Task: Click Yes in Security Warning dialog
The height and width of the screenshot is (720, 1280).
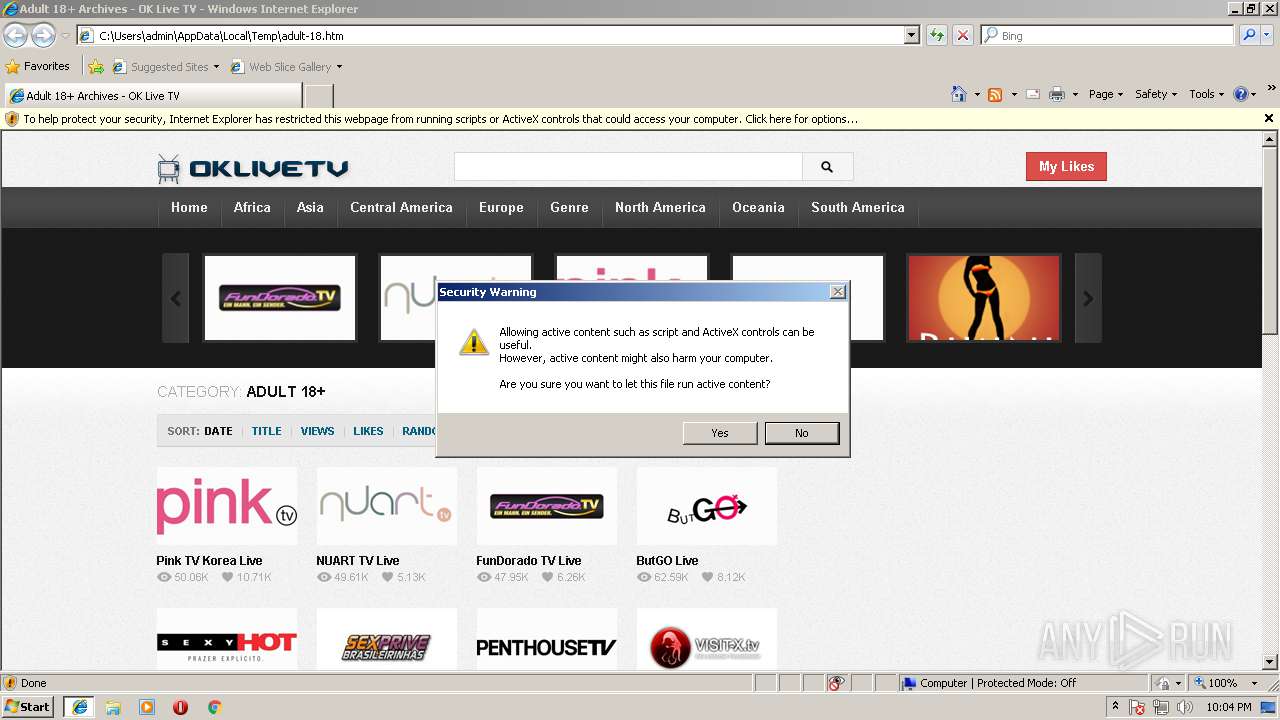Action: [720, 433]
